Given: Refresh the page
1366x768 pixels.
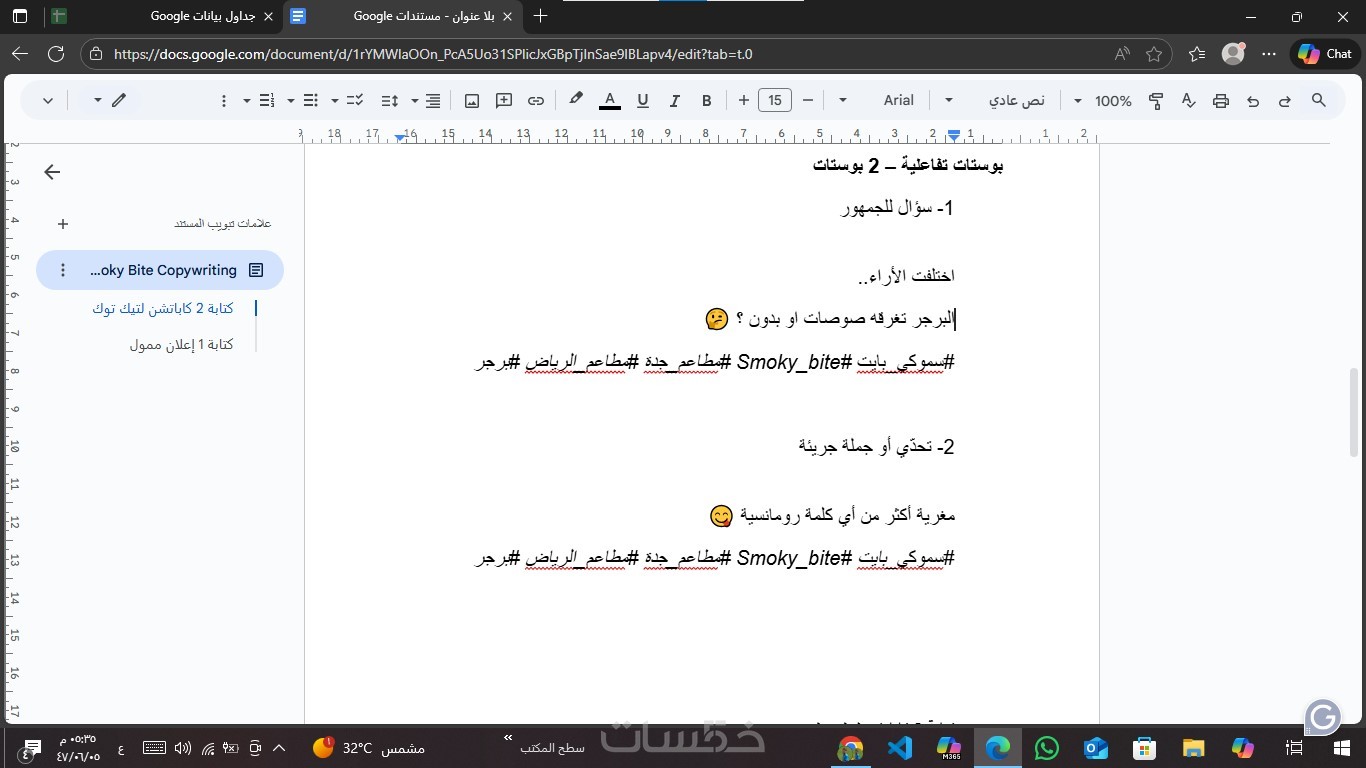Looking at the screenshot, I should tap(56, 54).
